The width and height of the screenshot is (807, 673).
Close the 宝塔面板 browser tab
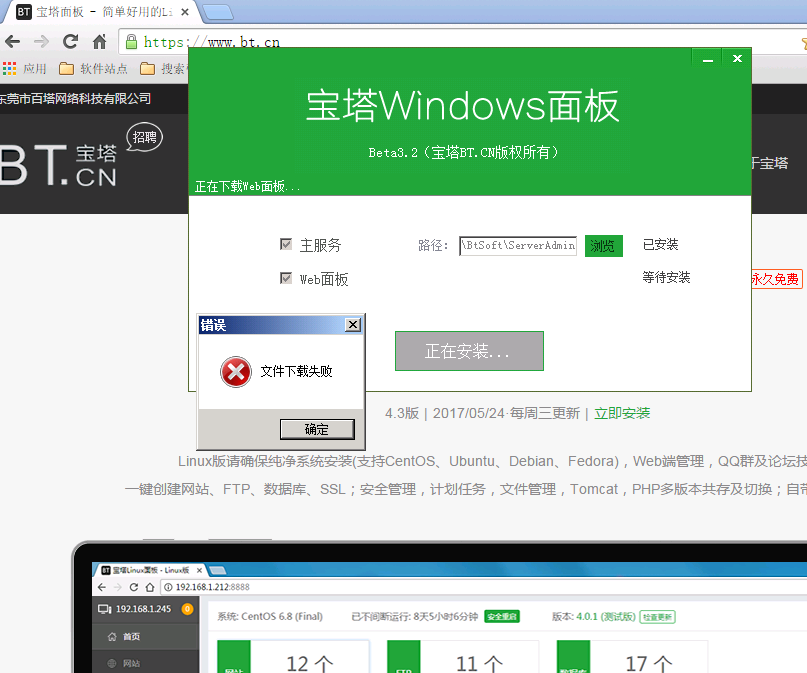click(185, 12)
